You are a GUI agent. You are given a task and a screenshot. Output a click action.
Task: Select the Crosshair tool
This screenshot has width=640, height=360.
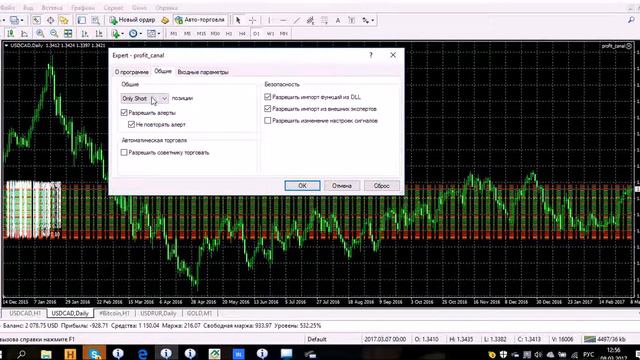(x=252, y=20)
